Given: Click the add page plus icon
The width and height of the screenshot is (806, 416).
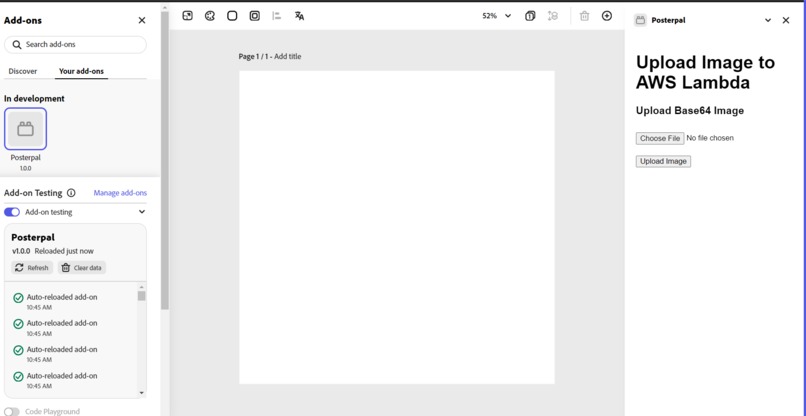Looking at the screenshot, I should [x=607, y=16].
